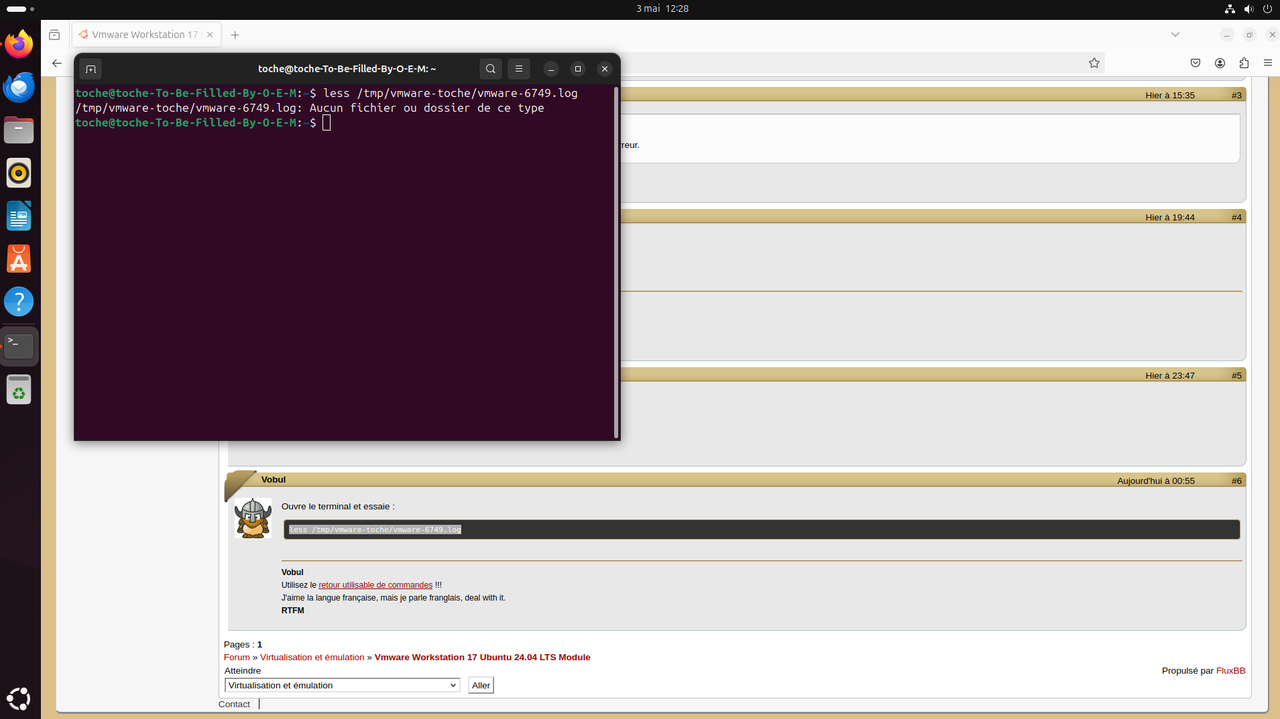Select the Vmware Workstation 17 browser tab
1280x719 pixels.
(145, 34)
